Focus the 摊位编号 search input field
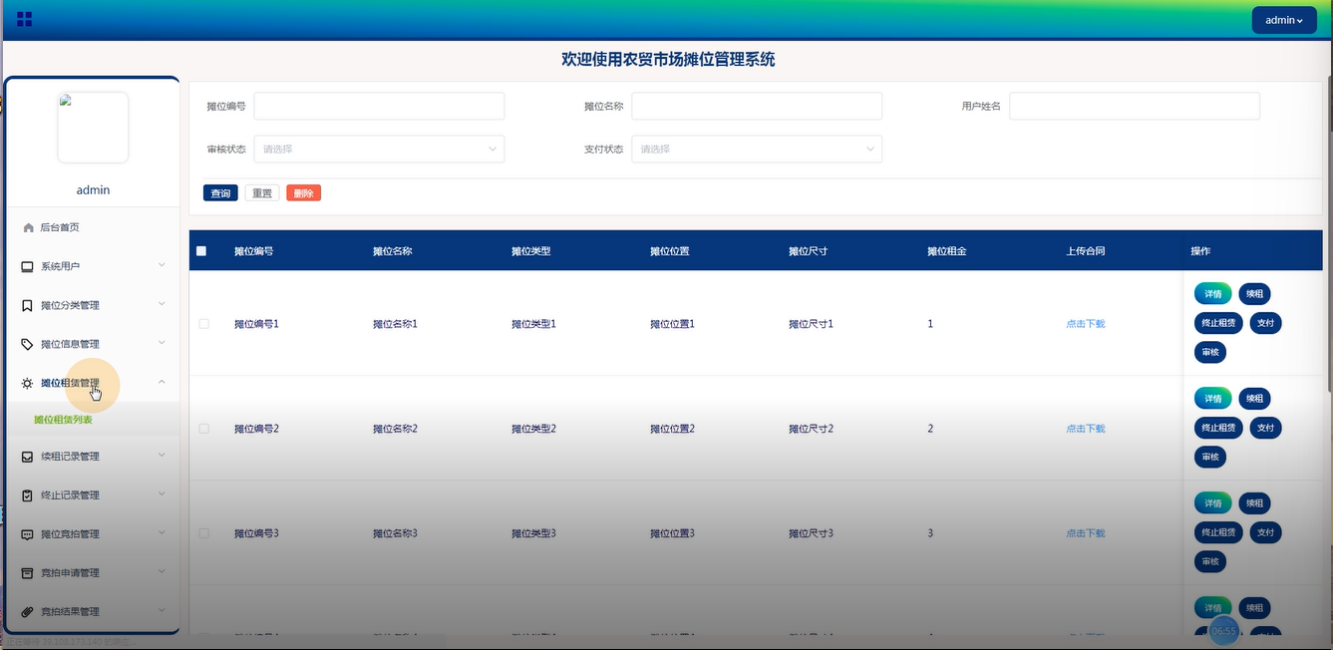 coord(379,106)
